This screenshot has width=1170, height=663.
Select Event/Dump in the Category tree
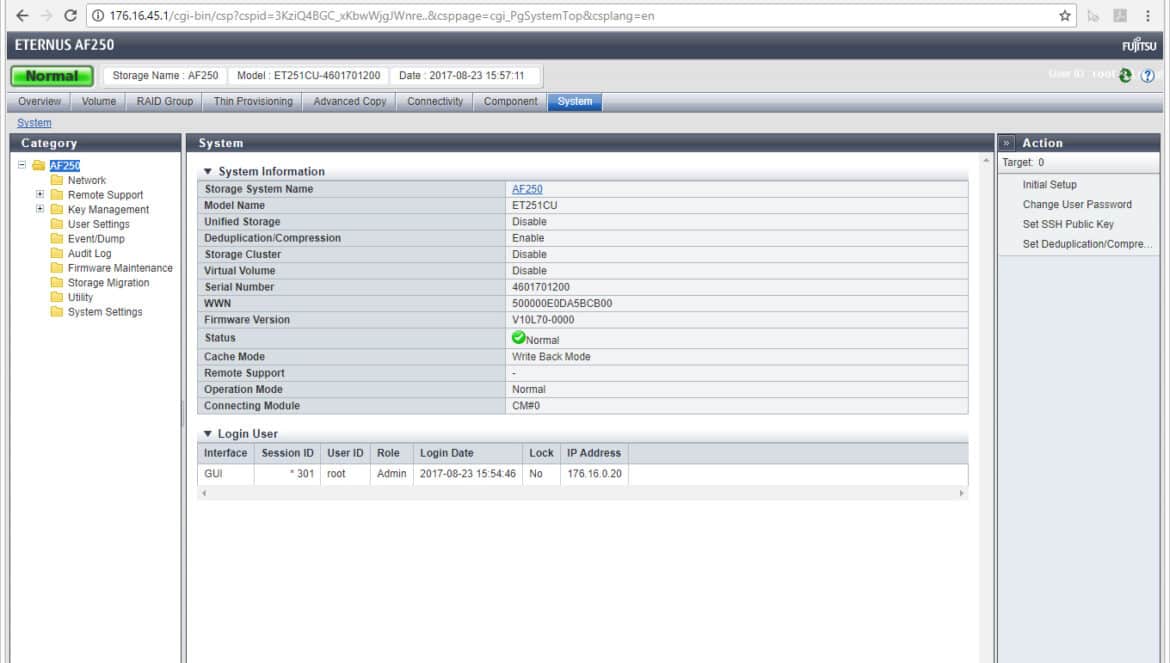pos(96,239)
